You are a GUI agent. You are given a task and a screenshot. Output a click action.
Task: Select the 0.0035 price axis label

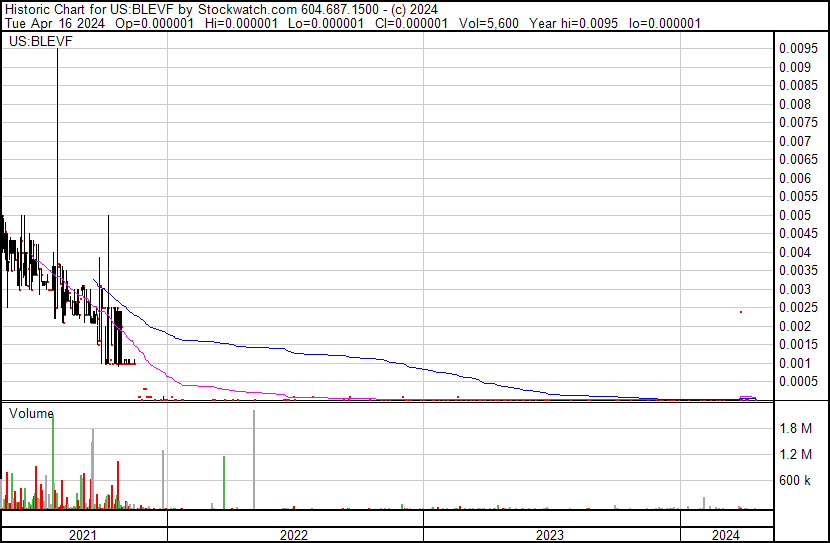[x=798, y=270]
